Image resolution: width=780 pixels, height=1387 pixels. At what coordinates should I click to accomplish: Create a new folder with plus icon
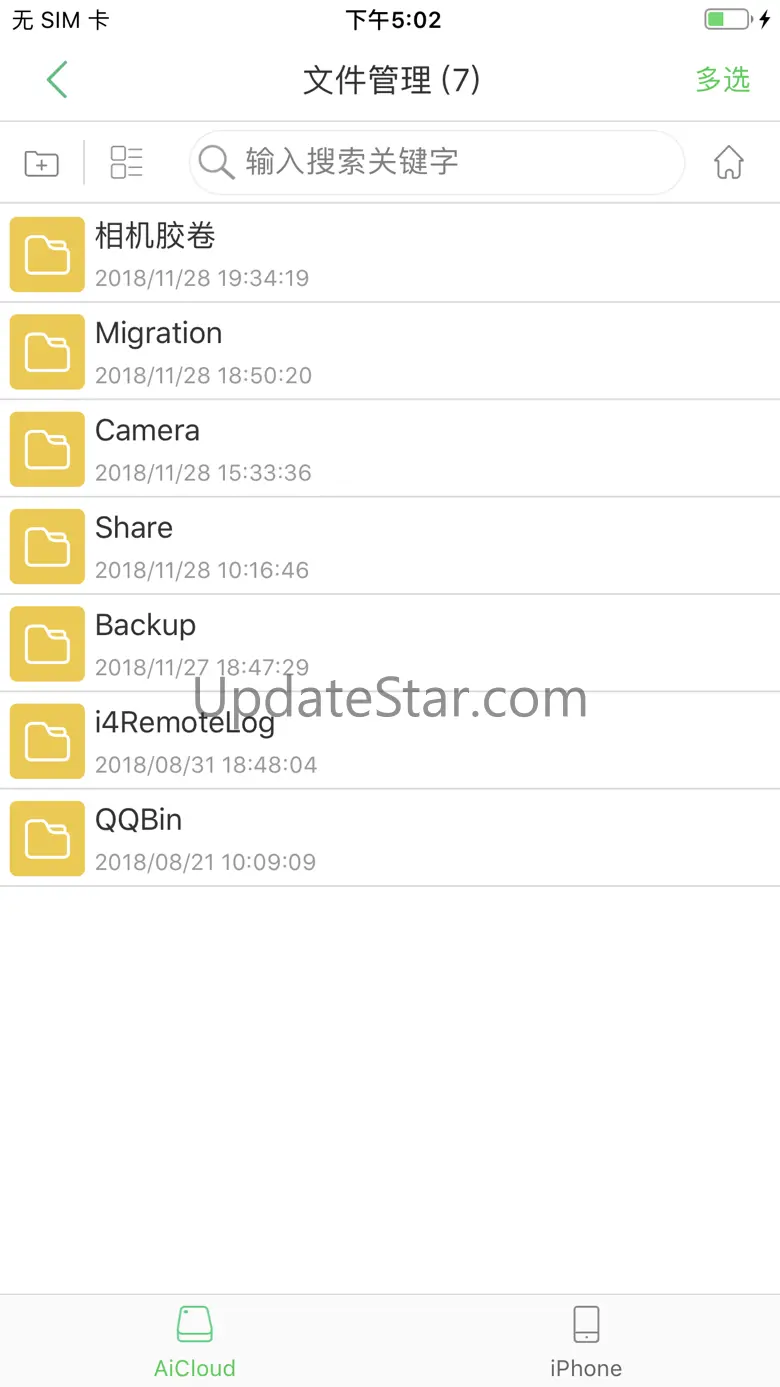(x=41, y=163)
